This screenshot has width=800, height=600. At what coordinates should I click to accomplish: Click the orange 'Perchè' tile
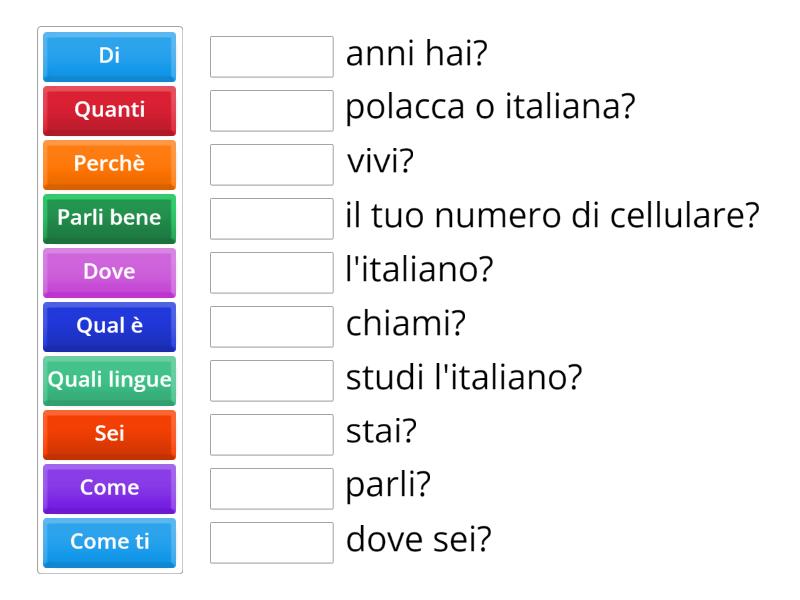tap(108, 165)
